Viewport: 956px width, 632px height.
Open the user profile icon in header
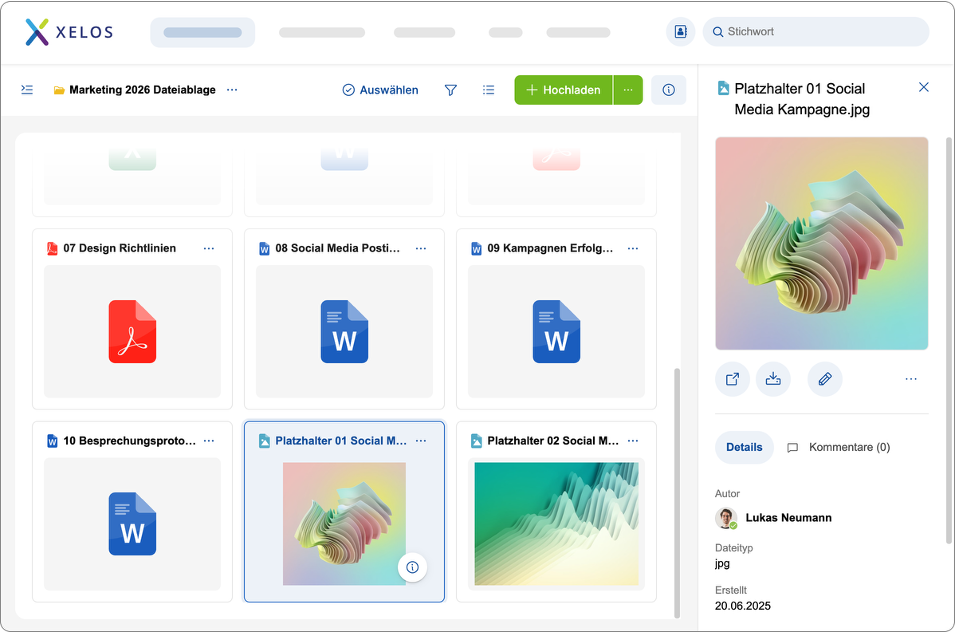tap(680, 32)
